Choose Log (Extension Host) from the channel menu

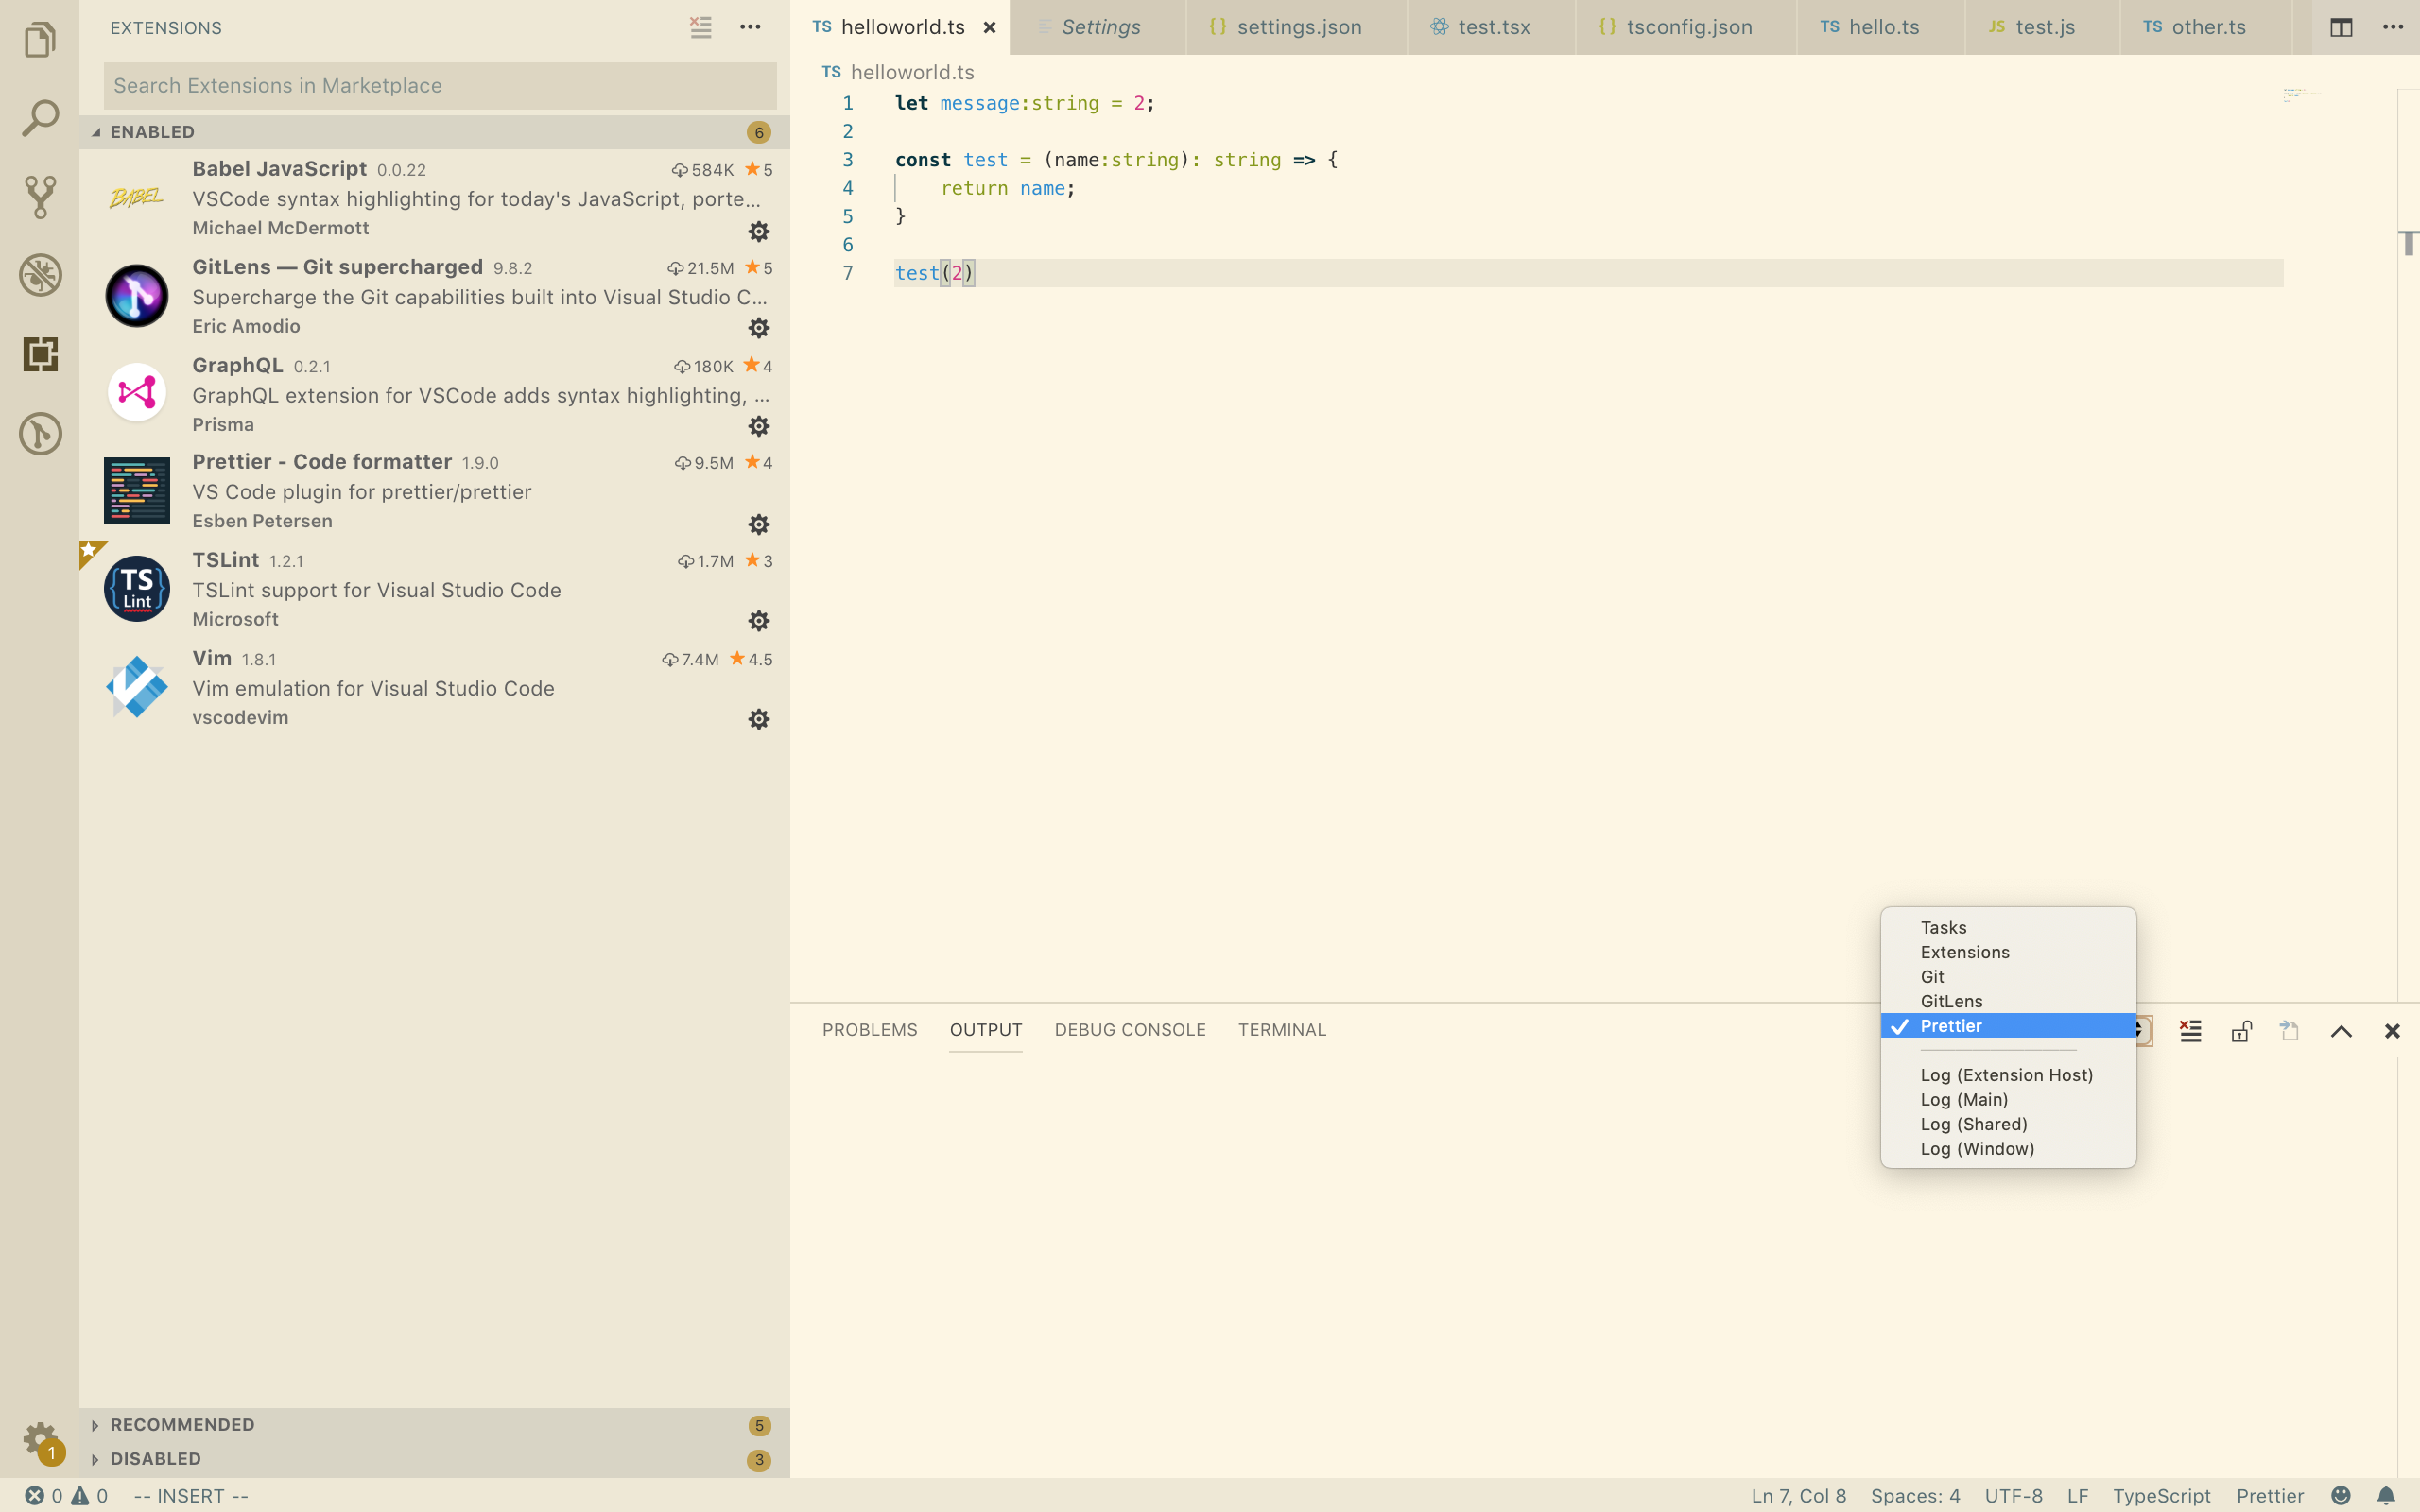pos(2006,1075)
